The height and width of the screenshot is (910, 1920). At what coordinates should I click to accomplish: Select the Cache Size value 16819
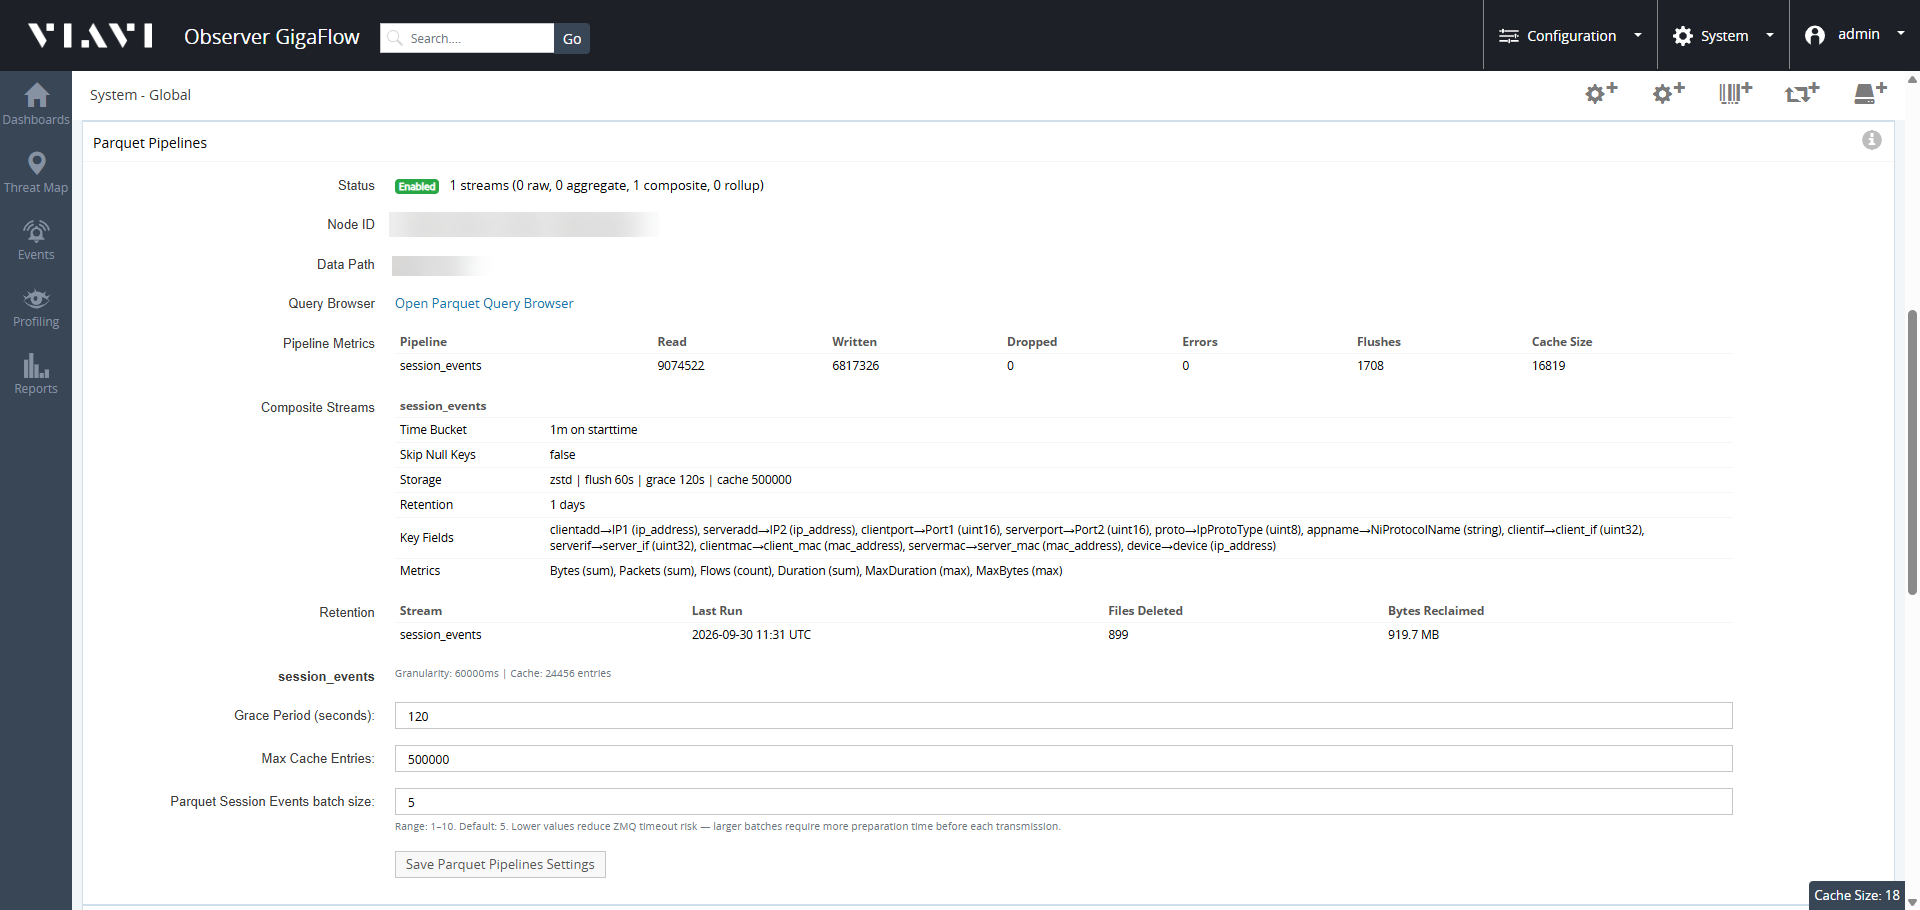pos(1549,366)
